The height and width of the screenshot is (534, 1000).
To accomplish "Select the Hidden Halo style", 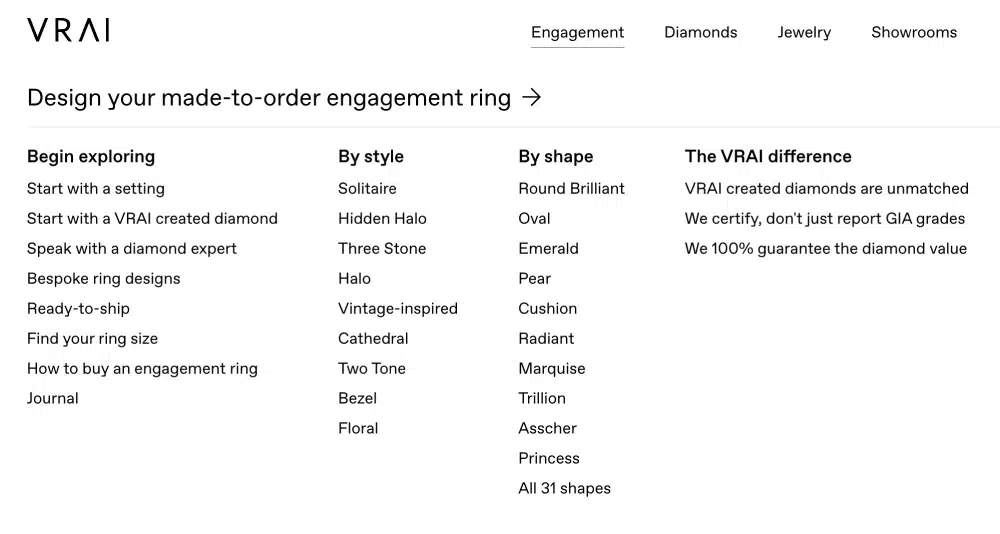I will pos(382,218).
